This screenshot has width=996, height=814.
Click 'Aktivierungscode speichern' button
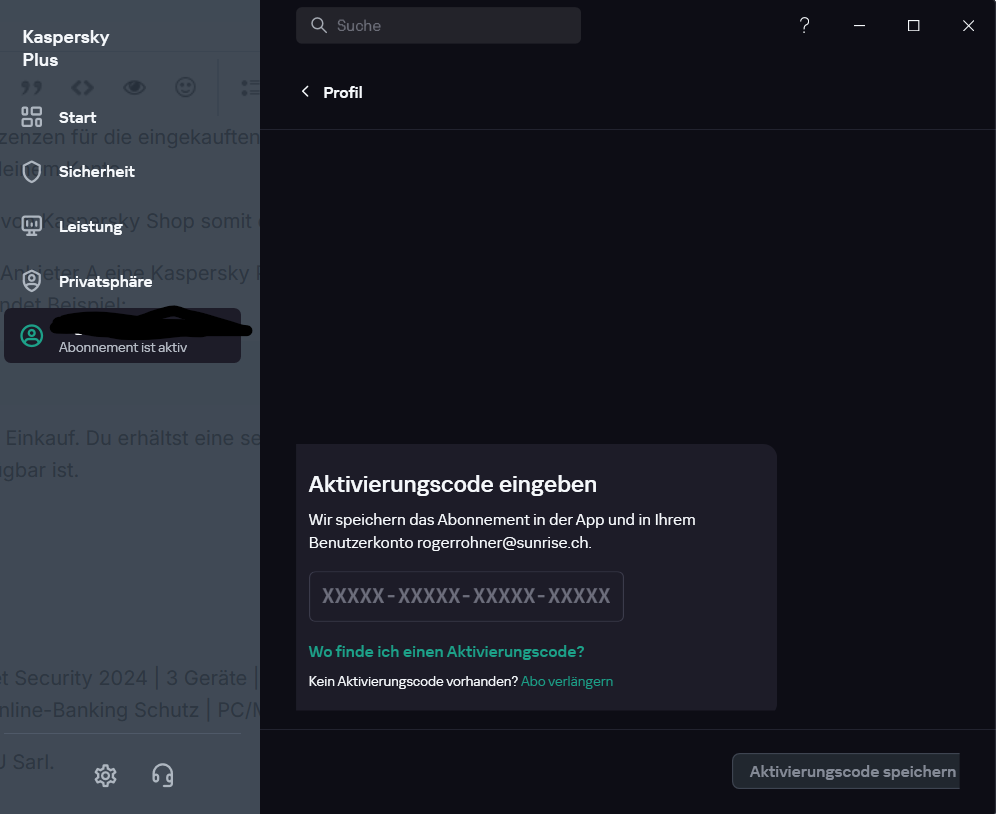click(846, 771)
